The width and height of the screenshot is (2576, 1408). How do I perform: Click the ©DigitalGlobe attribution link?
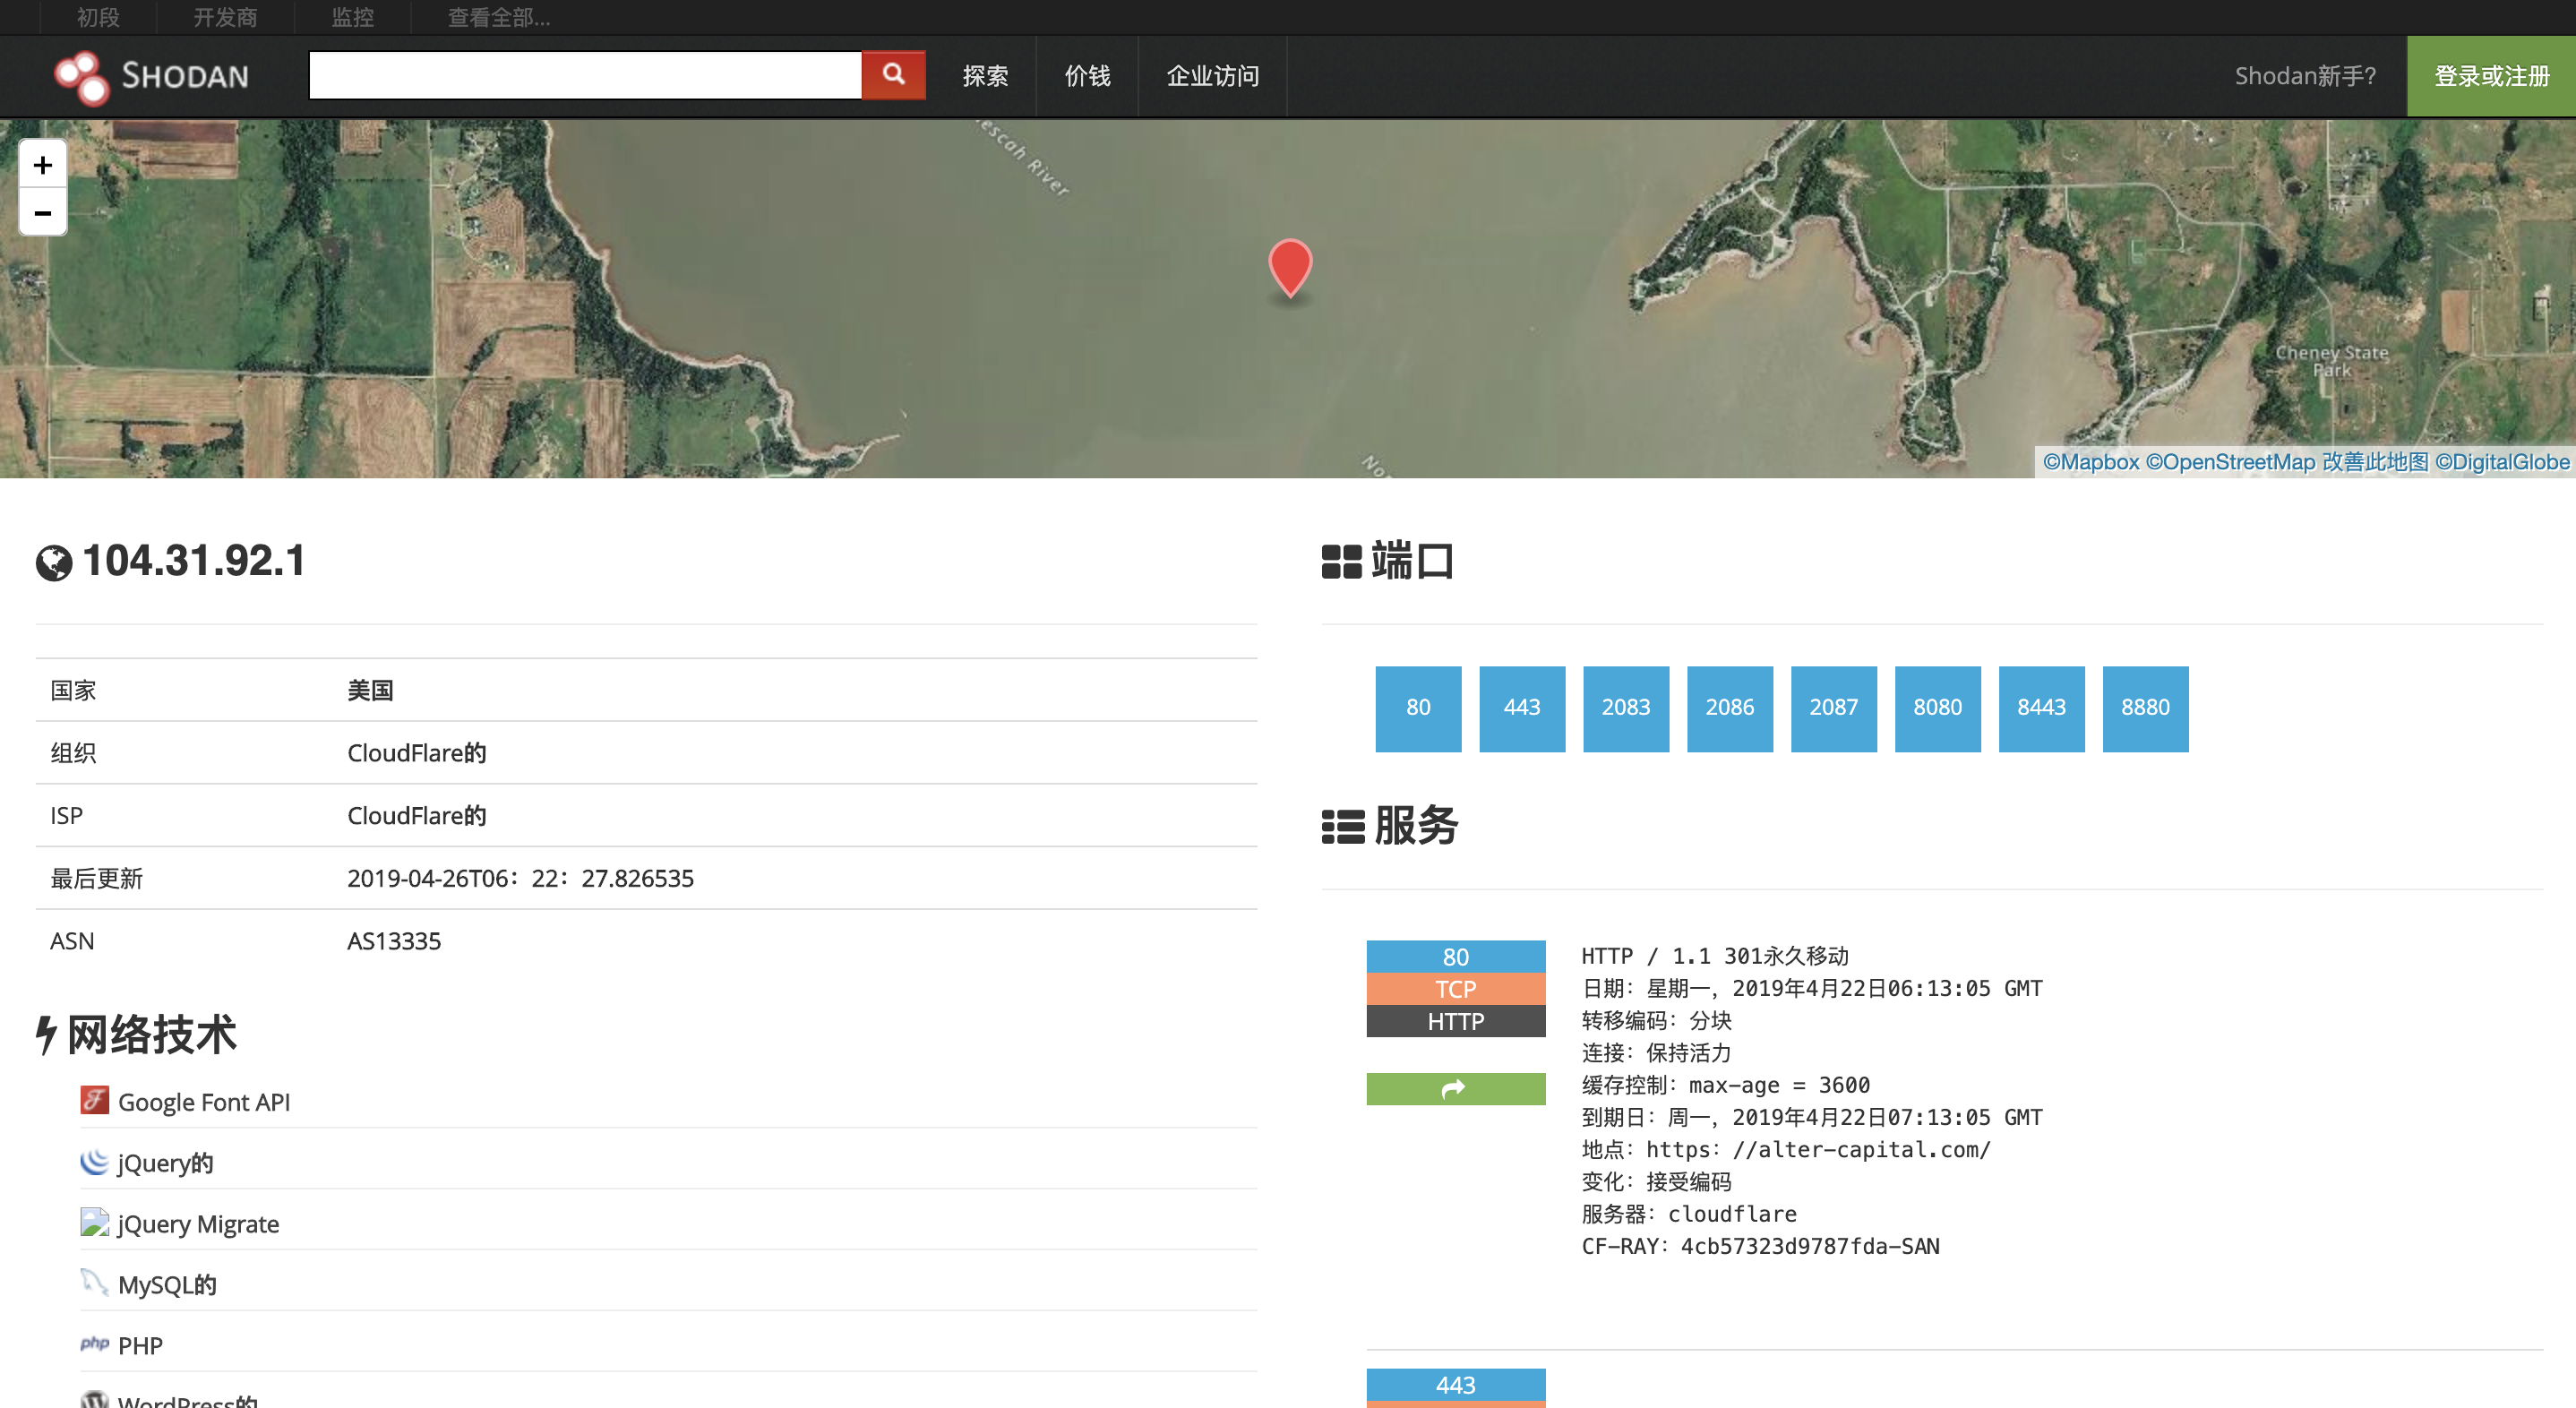(x=2502, y=461)
